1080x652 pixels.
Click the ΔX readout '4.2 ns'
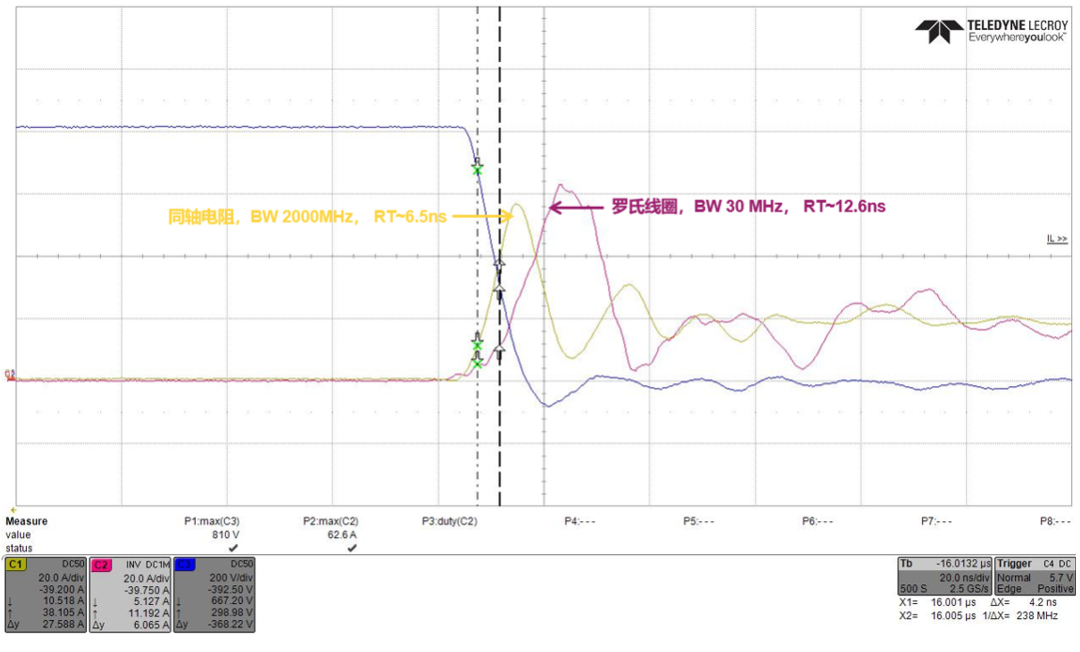point(1043,602)
